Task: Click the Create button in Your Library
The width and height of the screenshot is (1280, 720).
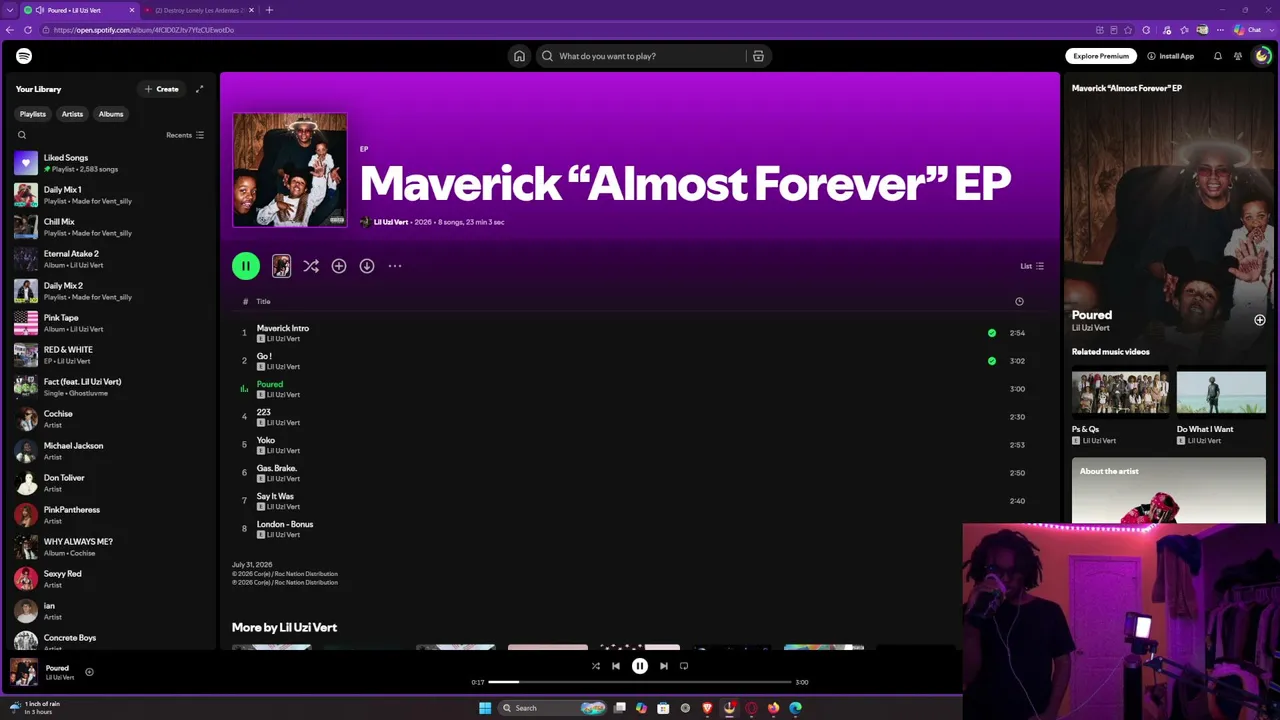Action: tap(161, 89)
